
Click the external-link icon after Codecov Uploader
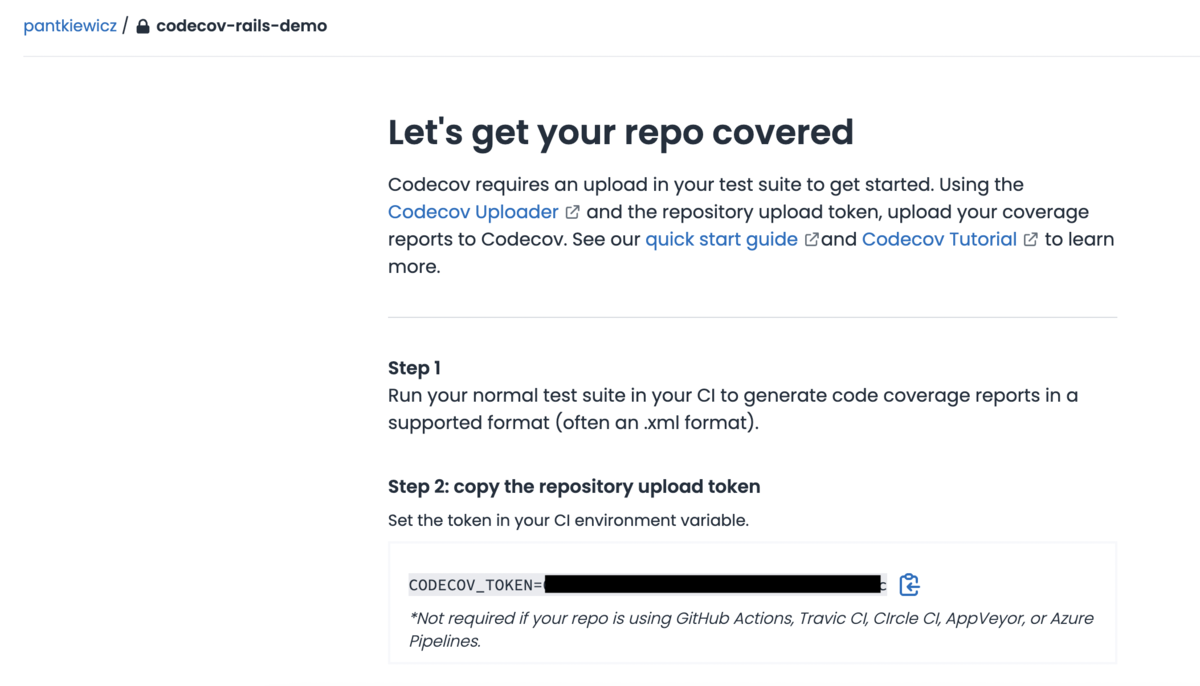coord(572,212)
